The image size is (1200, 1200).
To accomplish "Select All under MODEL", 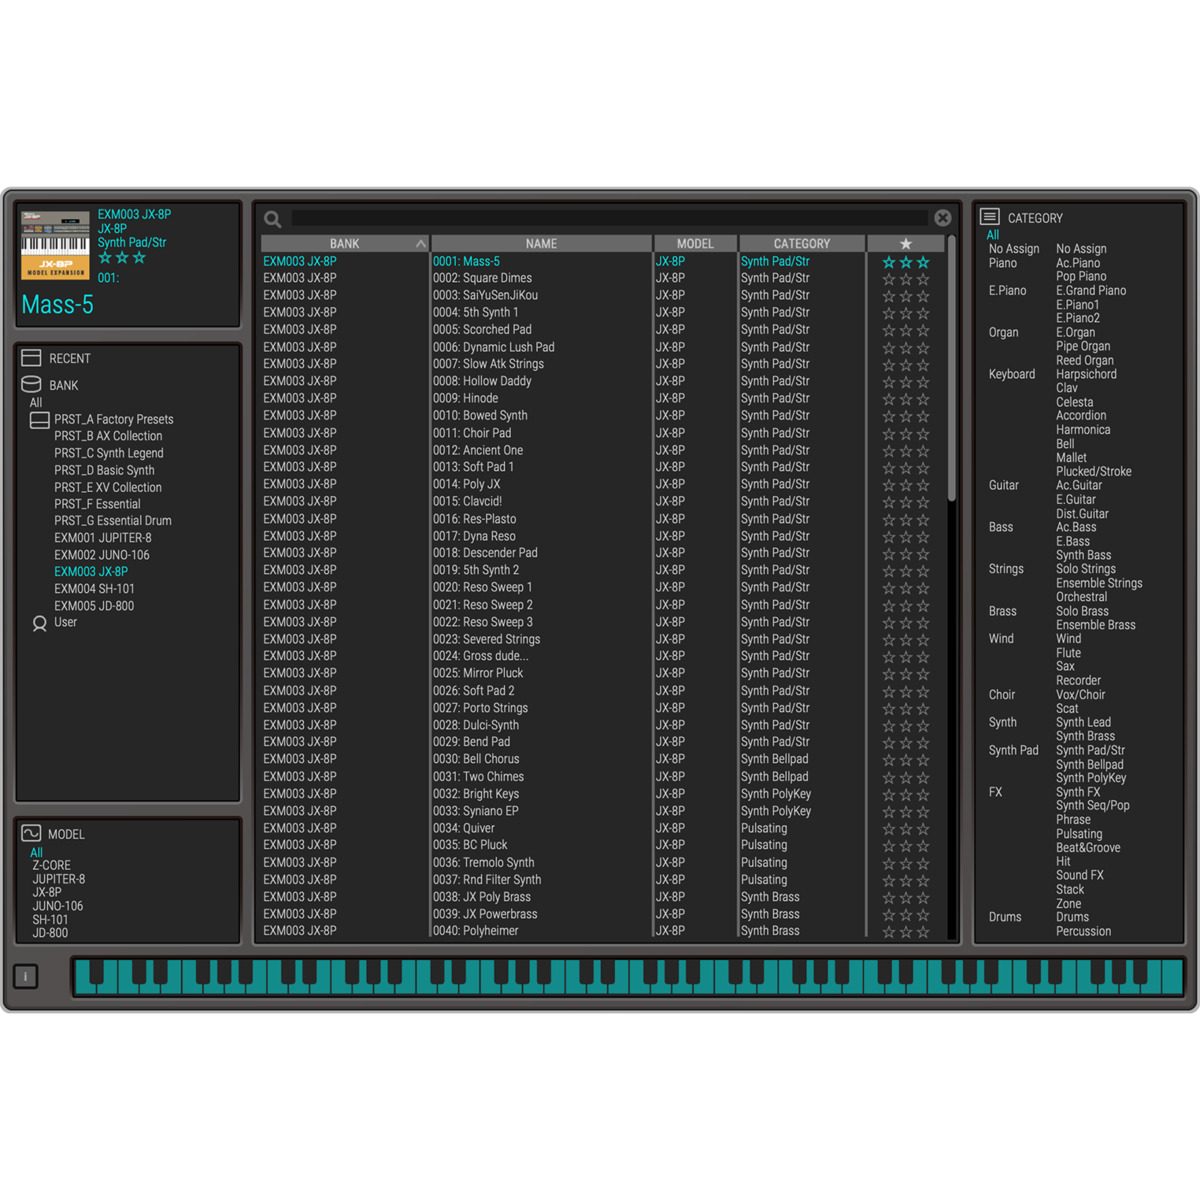I will click(x=36, y=852).
